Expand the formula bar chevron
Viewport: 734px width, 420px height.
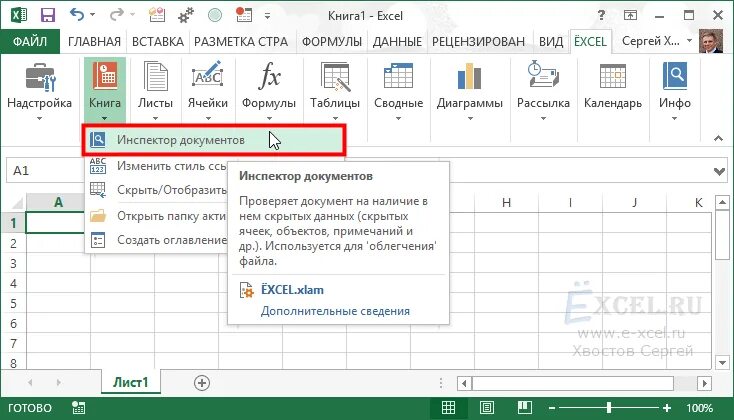(719, 171)
